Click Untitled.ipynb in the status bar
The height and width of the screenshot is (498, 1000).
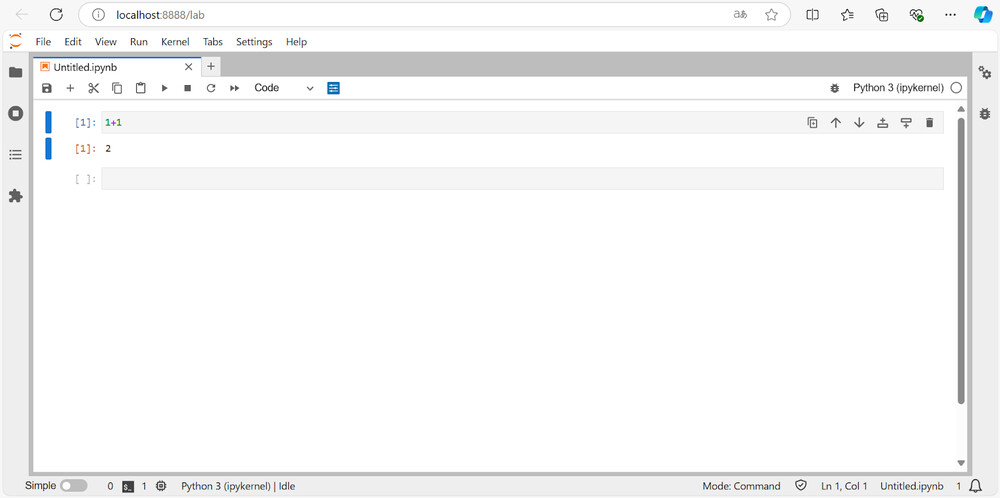pos(911,486)
